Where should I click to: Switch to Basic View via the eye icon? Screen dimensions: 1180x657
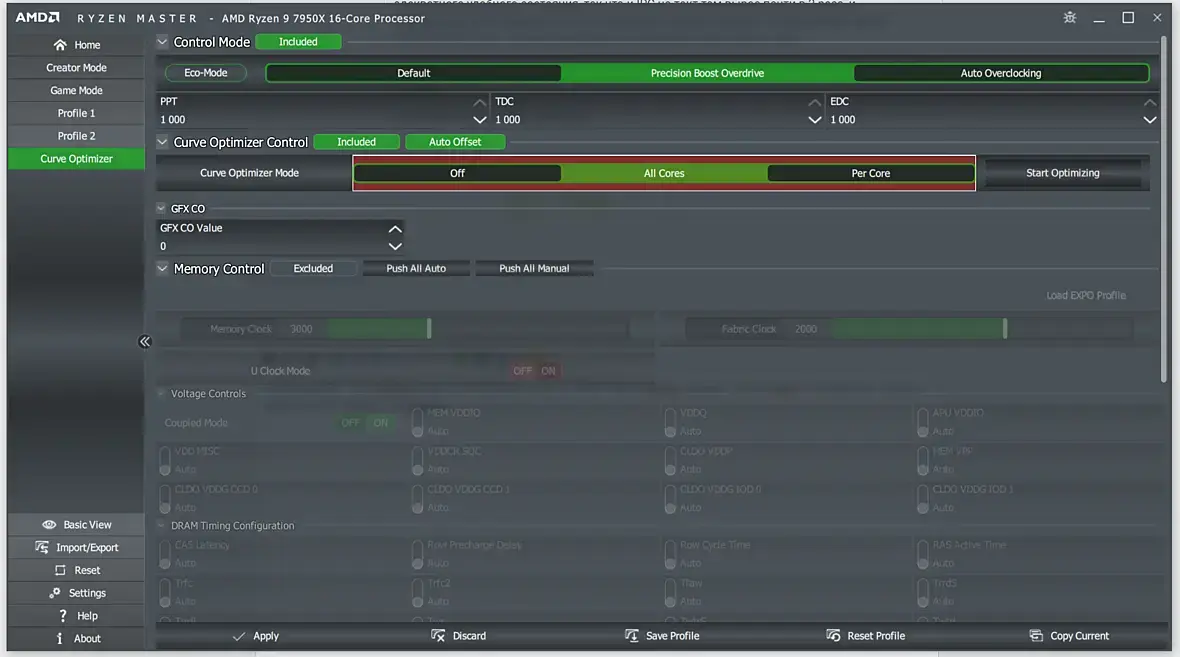76,525
